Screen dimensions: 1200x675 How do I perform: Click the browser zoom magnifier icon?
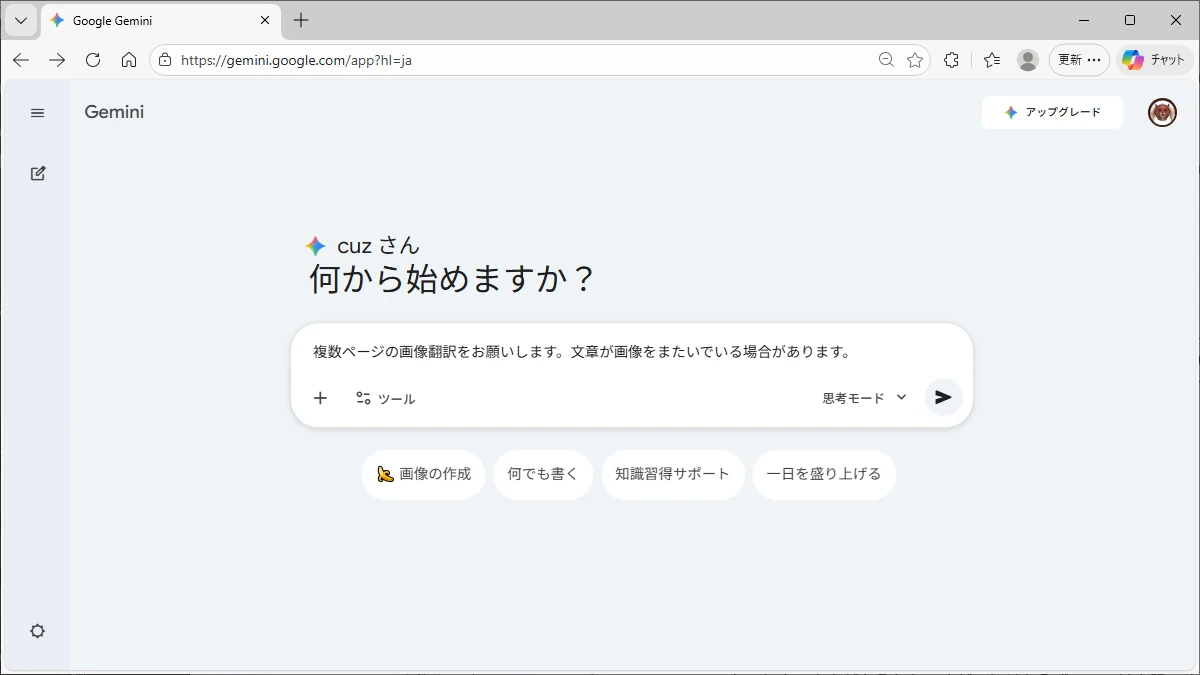coord(886,60)
